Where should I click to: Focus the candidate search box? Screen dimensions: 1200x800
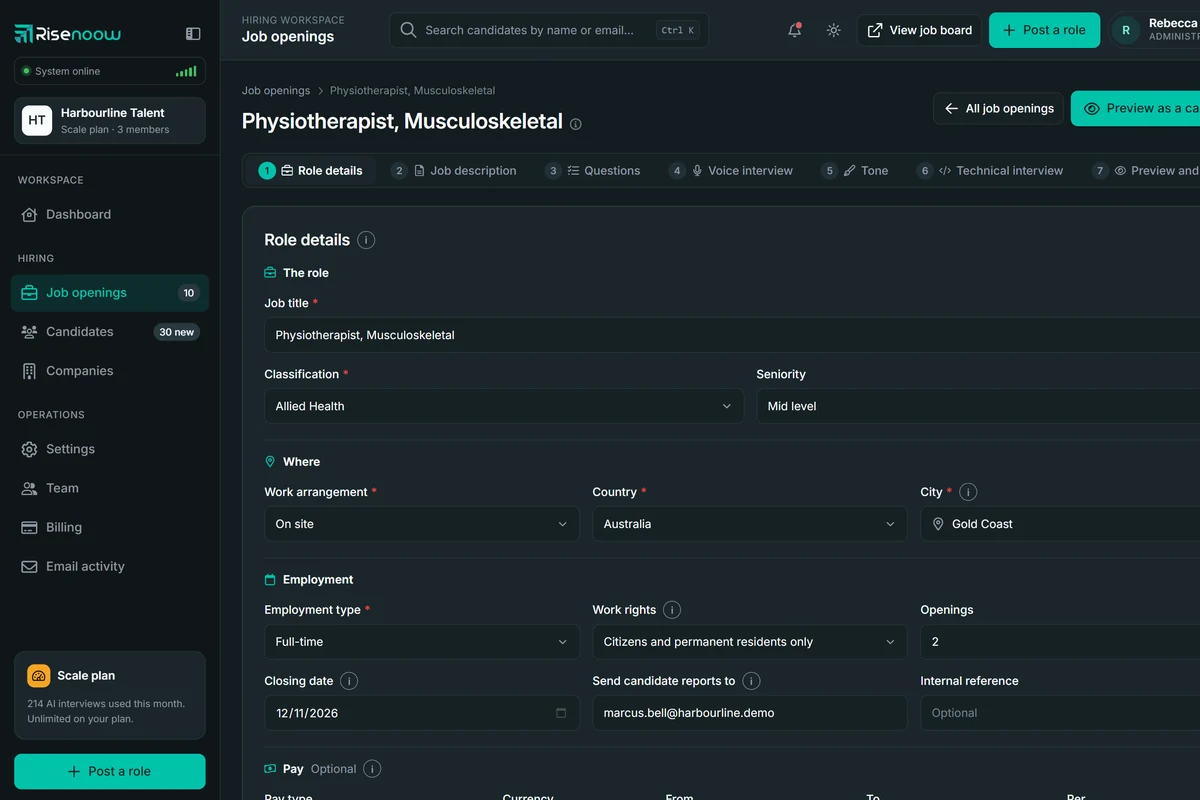click(x=549, y=30)
